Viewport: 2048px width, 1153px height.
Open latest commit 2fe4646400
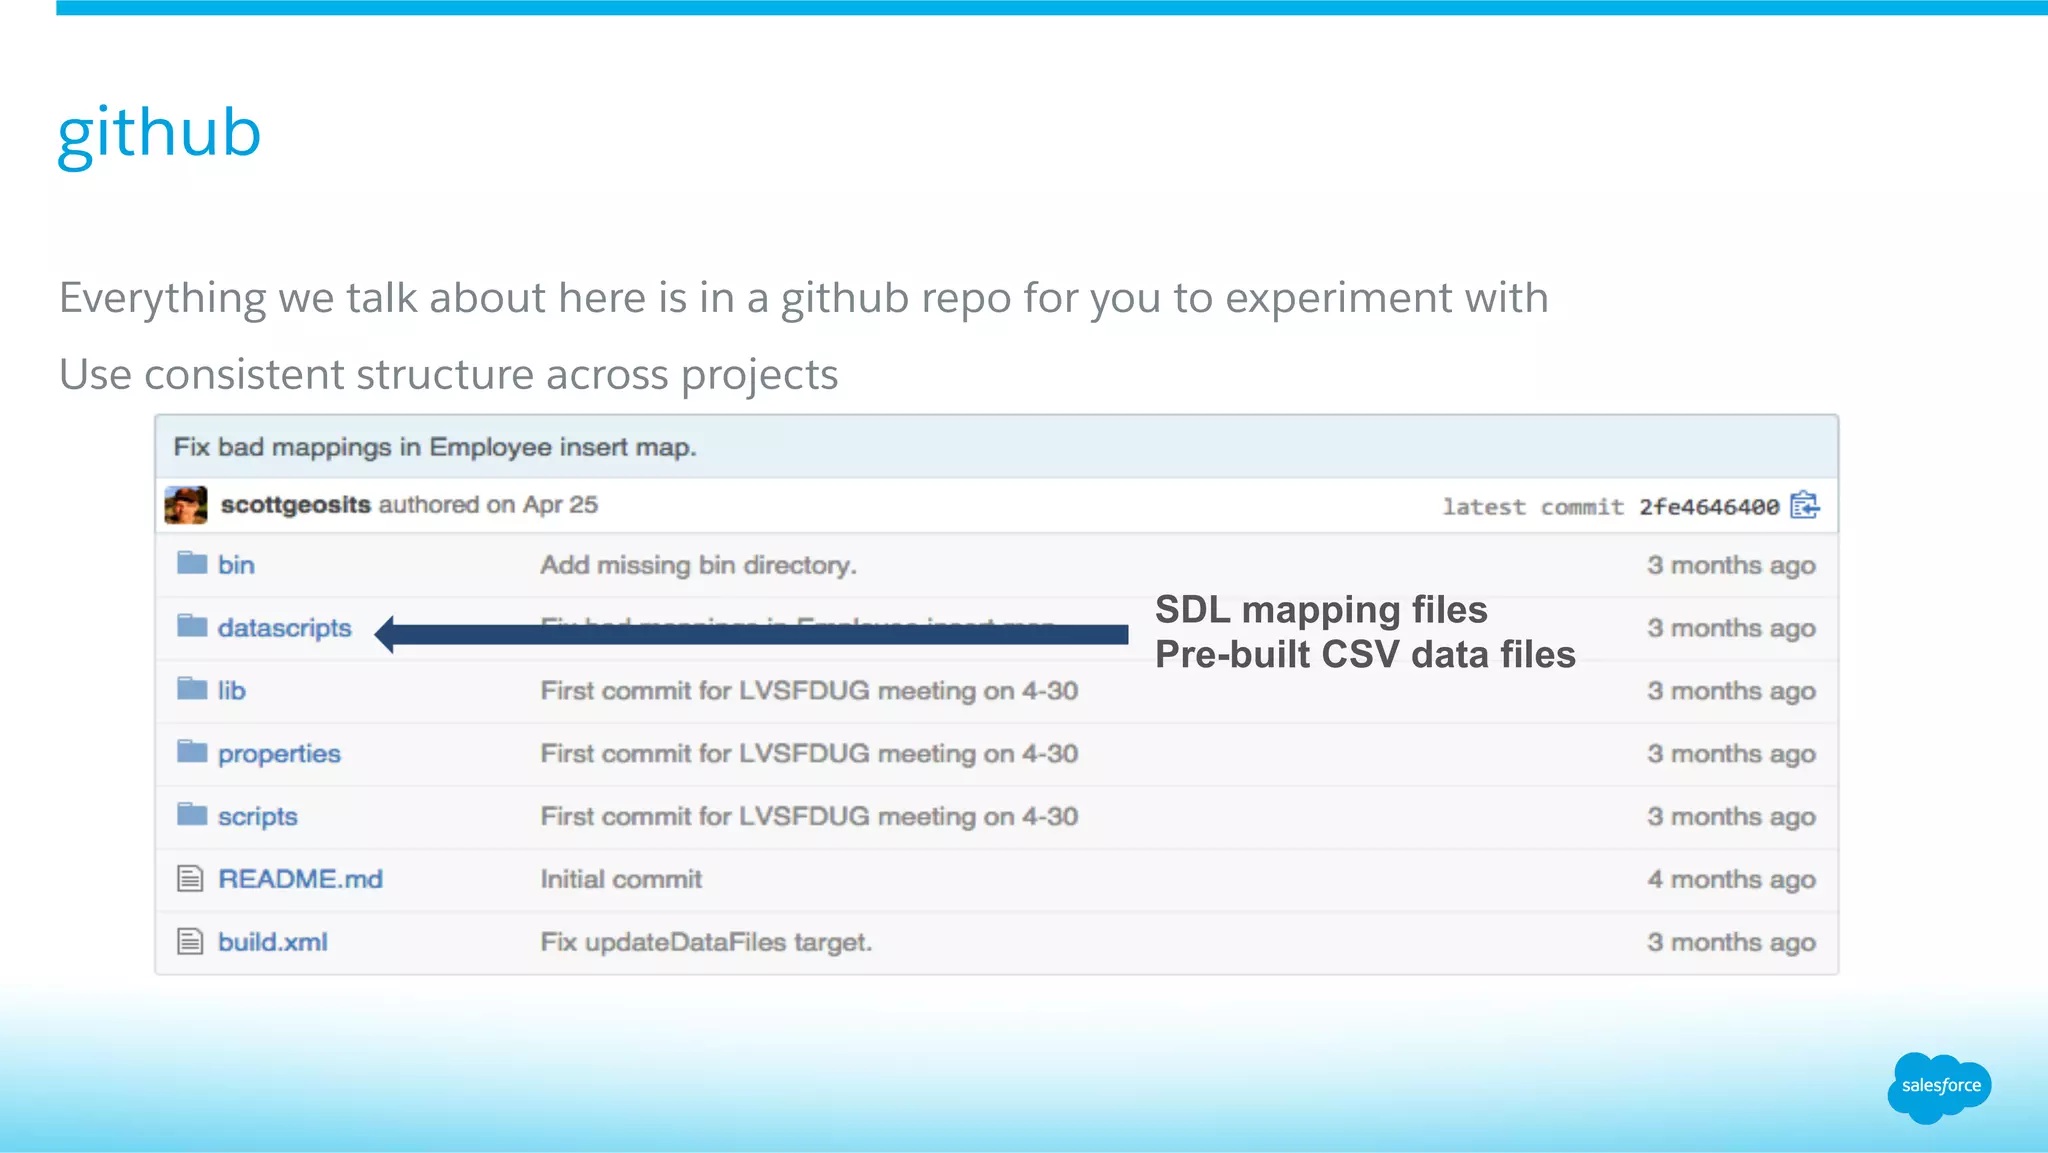coord(1709,507)
